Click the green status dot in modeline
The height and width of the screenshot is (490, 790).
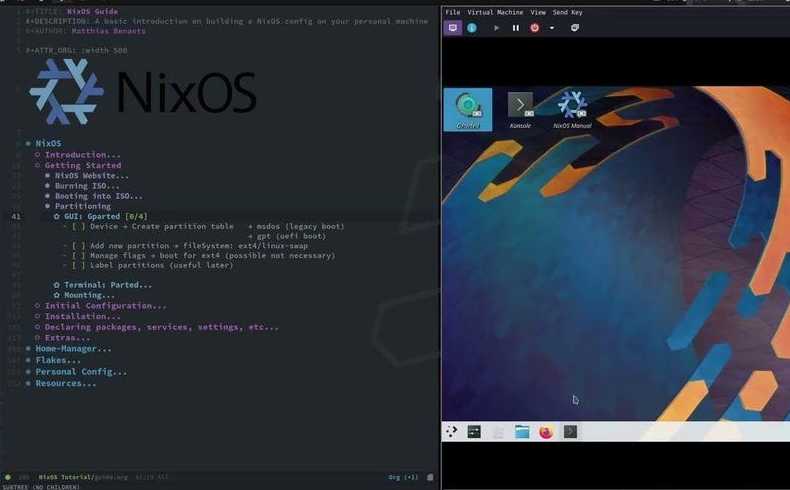pos(8,477)
